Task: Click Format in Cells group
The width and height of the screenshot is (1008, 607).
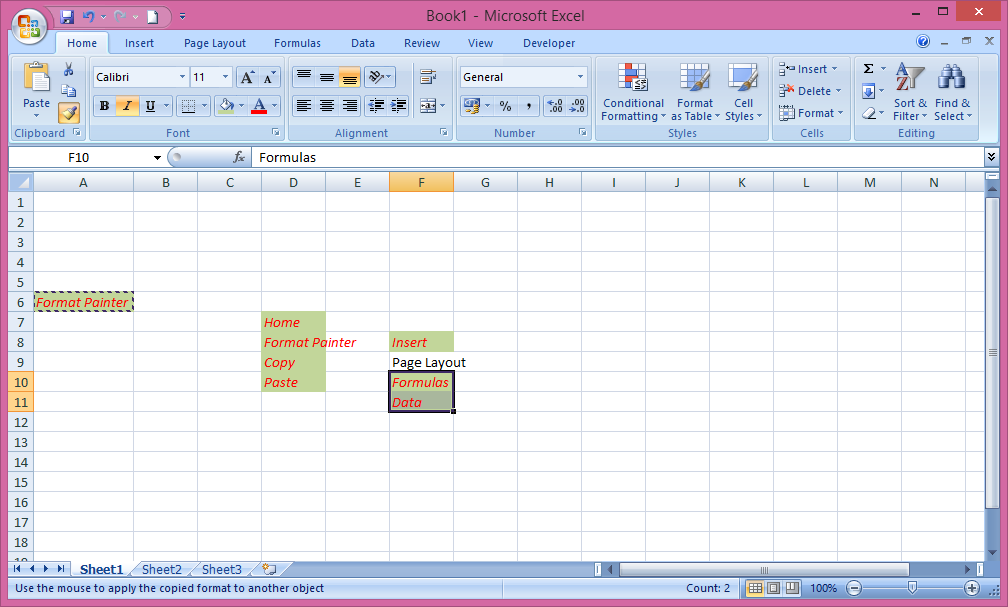Action: click(x=811, y=113)
